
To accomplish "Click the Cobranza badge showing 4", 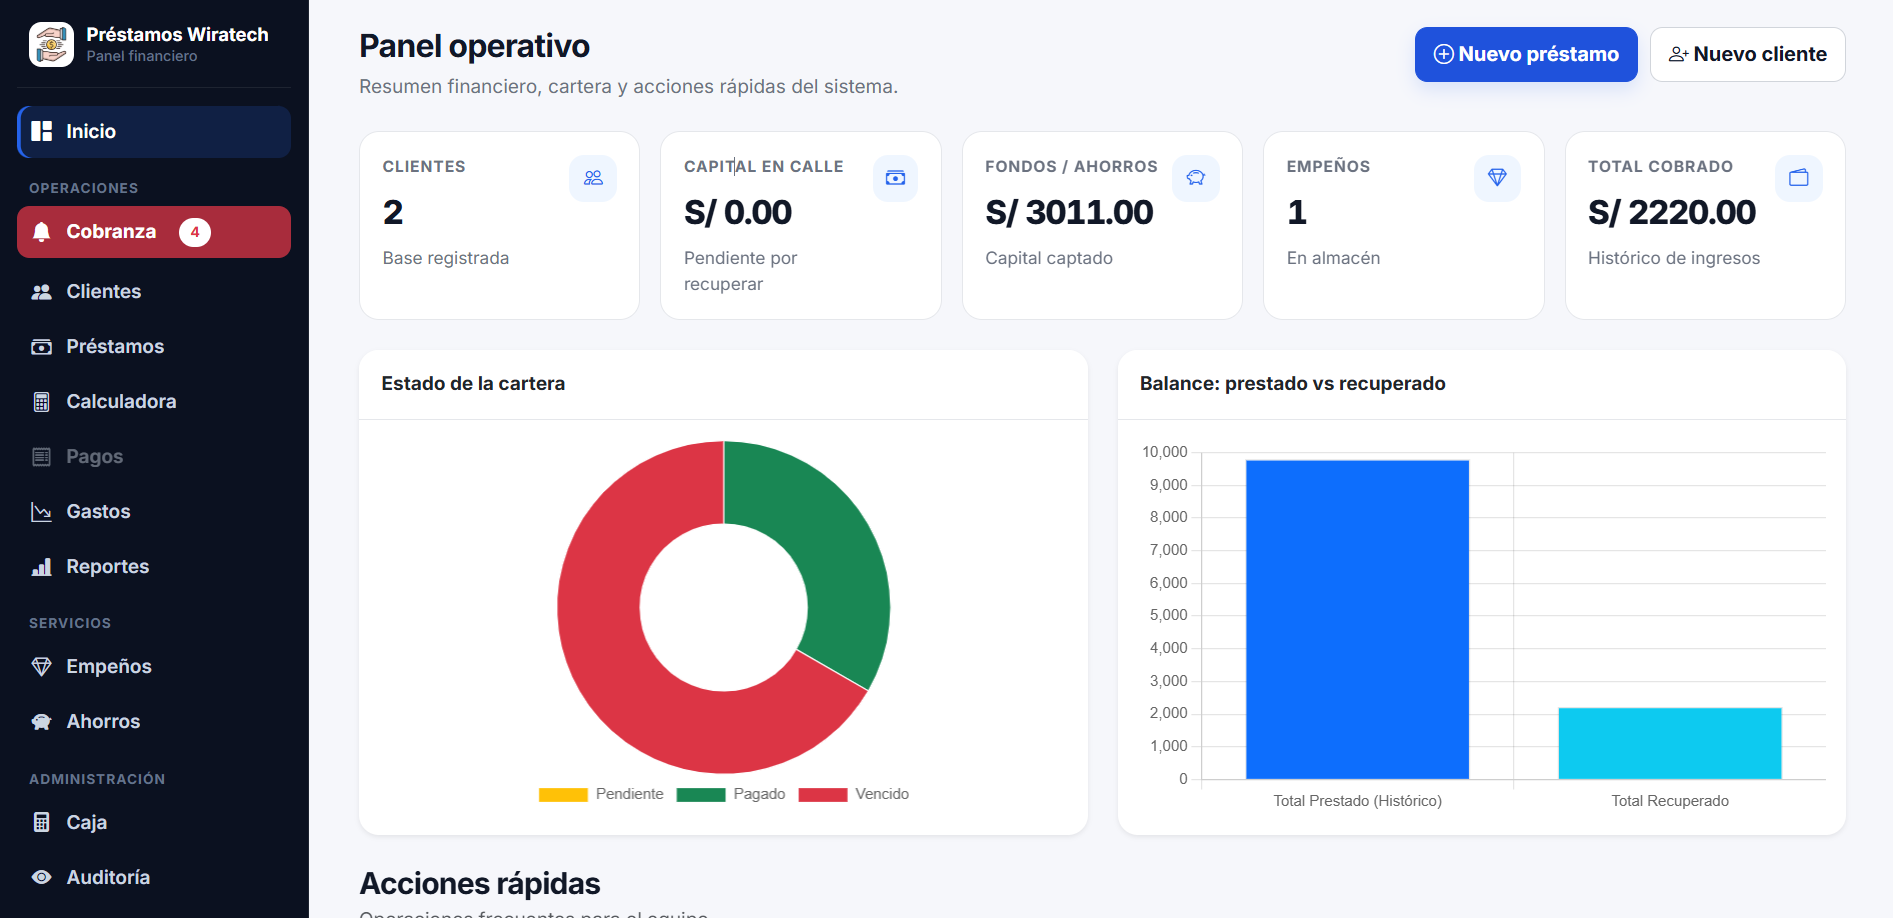I will pyautogui.click(x=195, y=232).
